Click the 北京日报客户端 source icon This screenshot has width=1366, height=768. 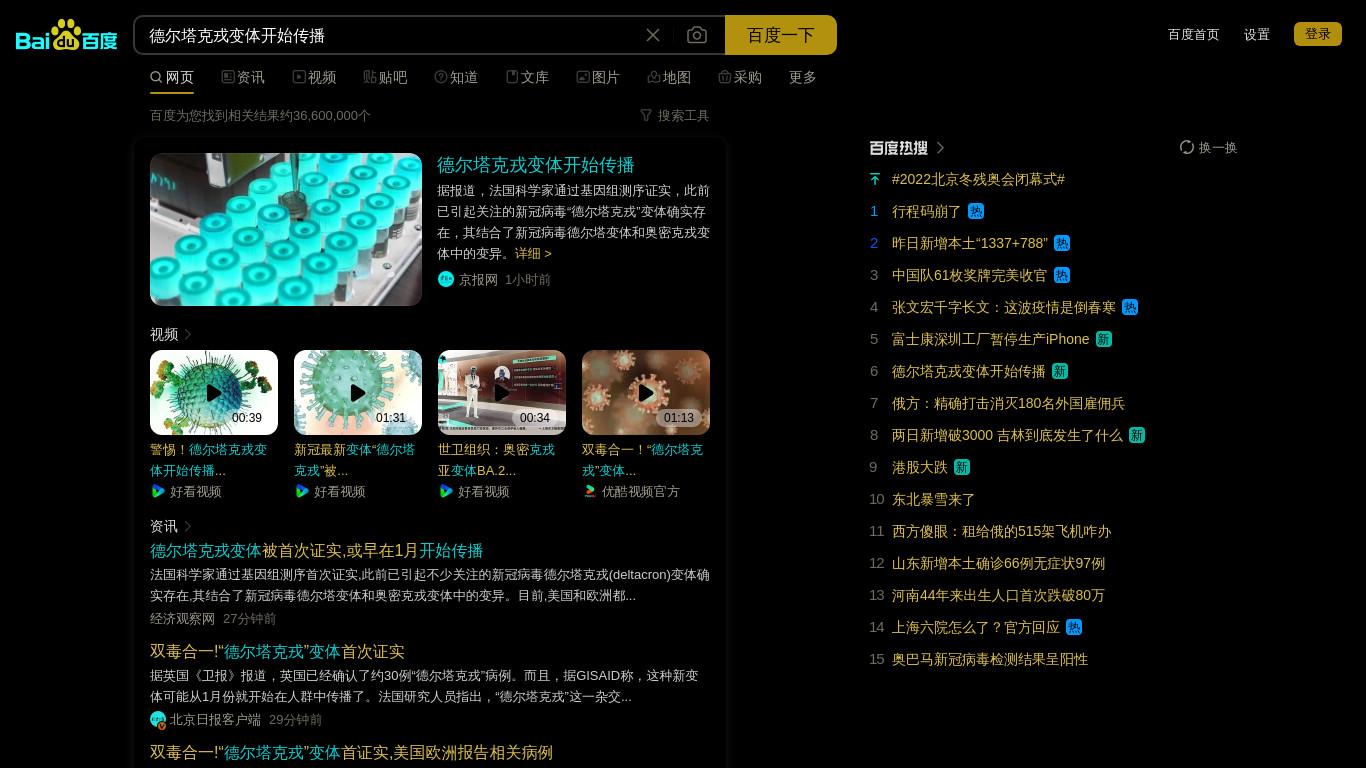point(158,719)
